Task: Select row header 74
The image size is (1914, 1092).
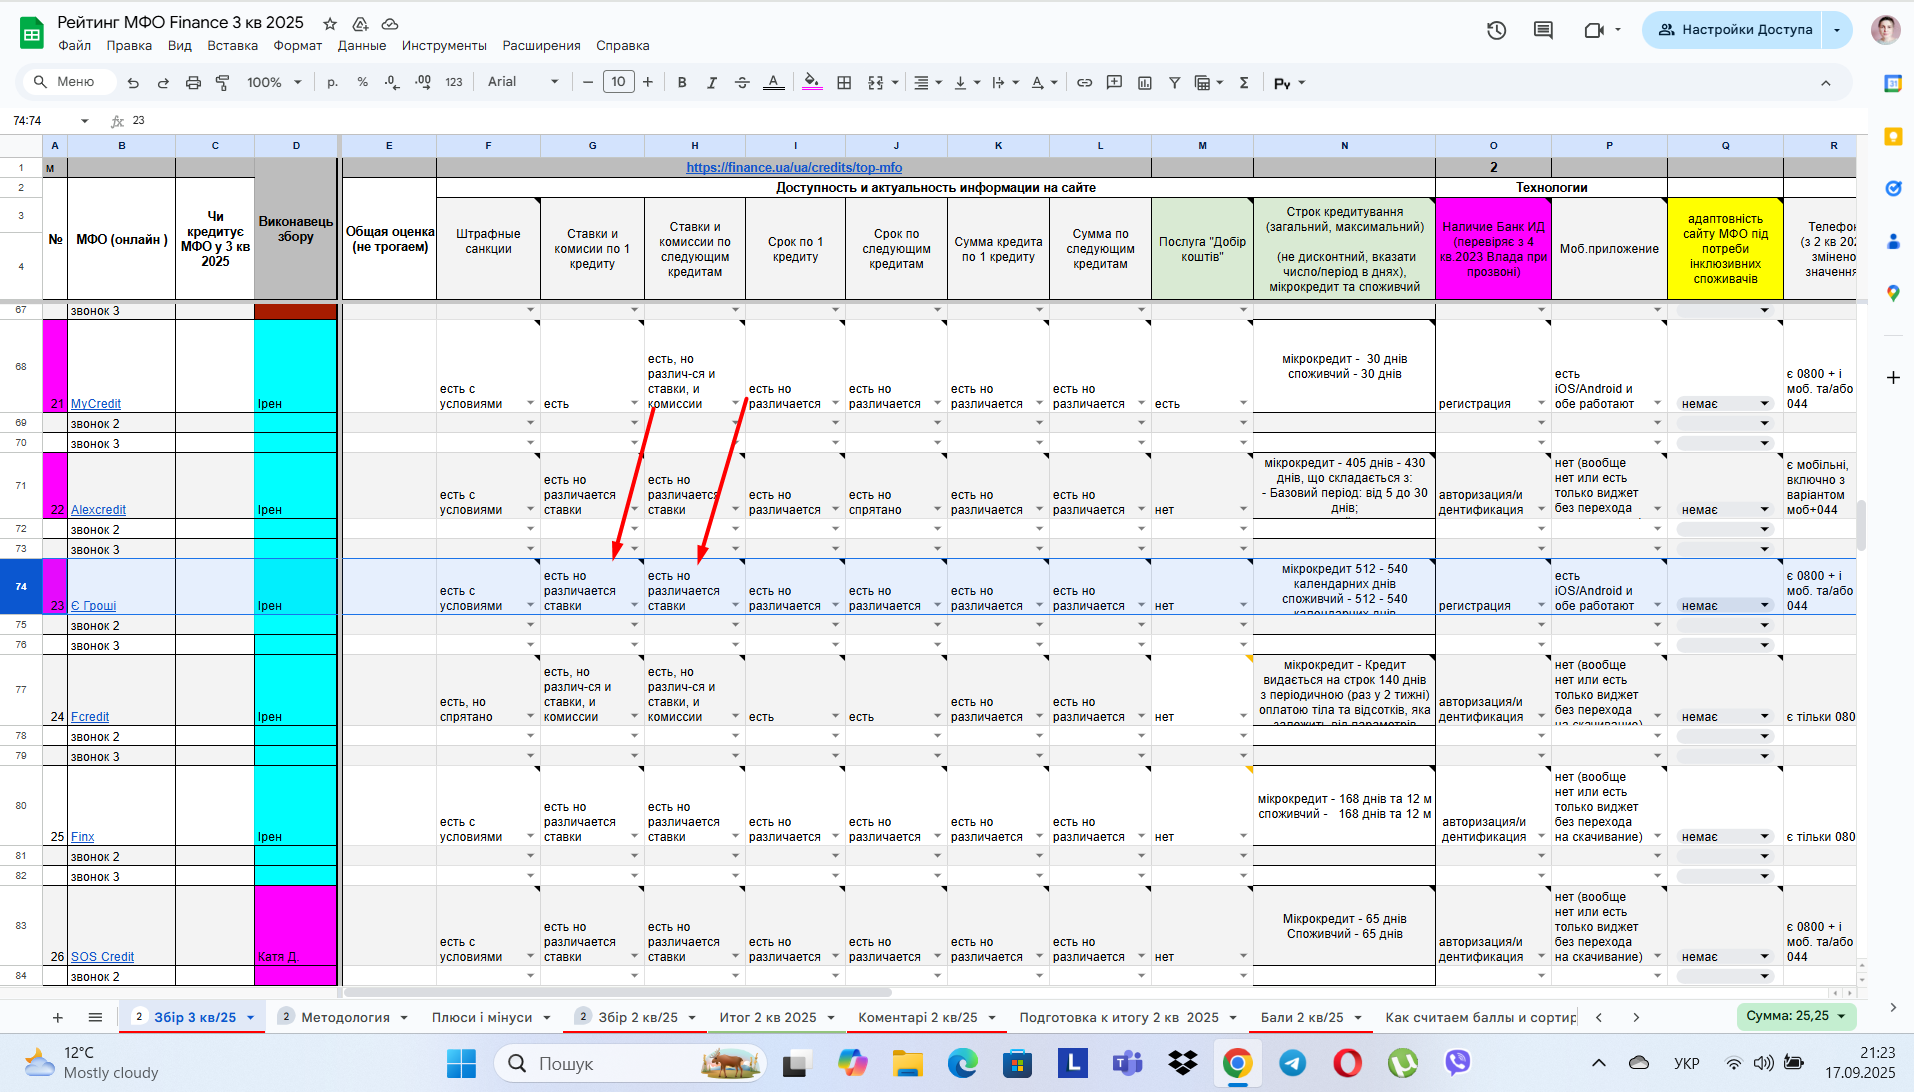Action: coord(21,587)
